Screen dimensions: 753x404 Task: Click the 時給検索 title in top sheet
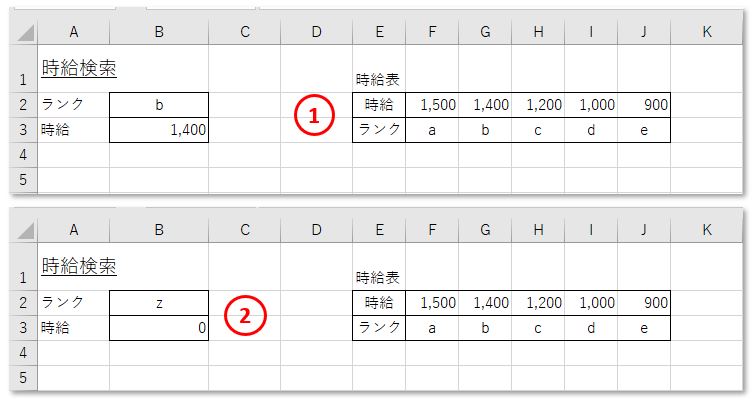pyautogui.click(x=79, y=68)
